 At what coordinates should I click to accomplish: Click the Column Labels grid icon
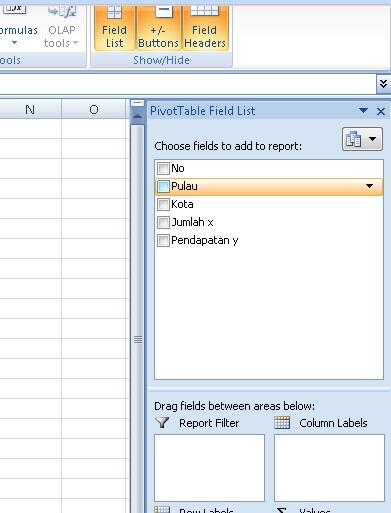pos(282,423)
